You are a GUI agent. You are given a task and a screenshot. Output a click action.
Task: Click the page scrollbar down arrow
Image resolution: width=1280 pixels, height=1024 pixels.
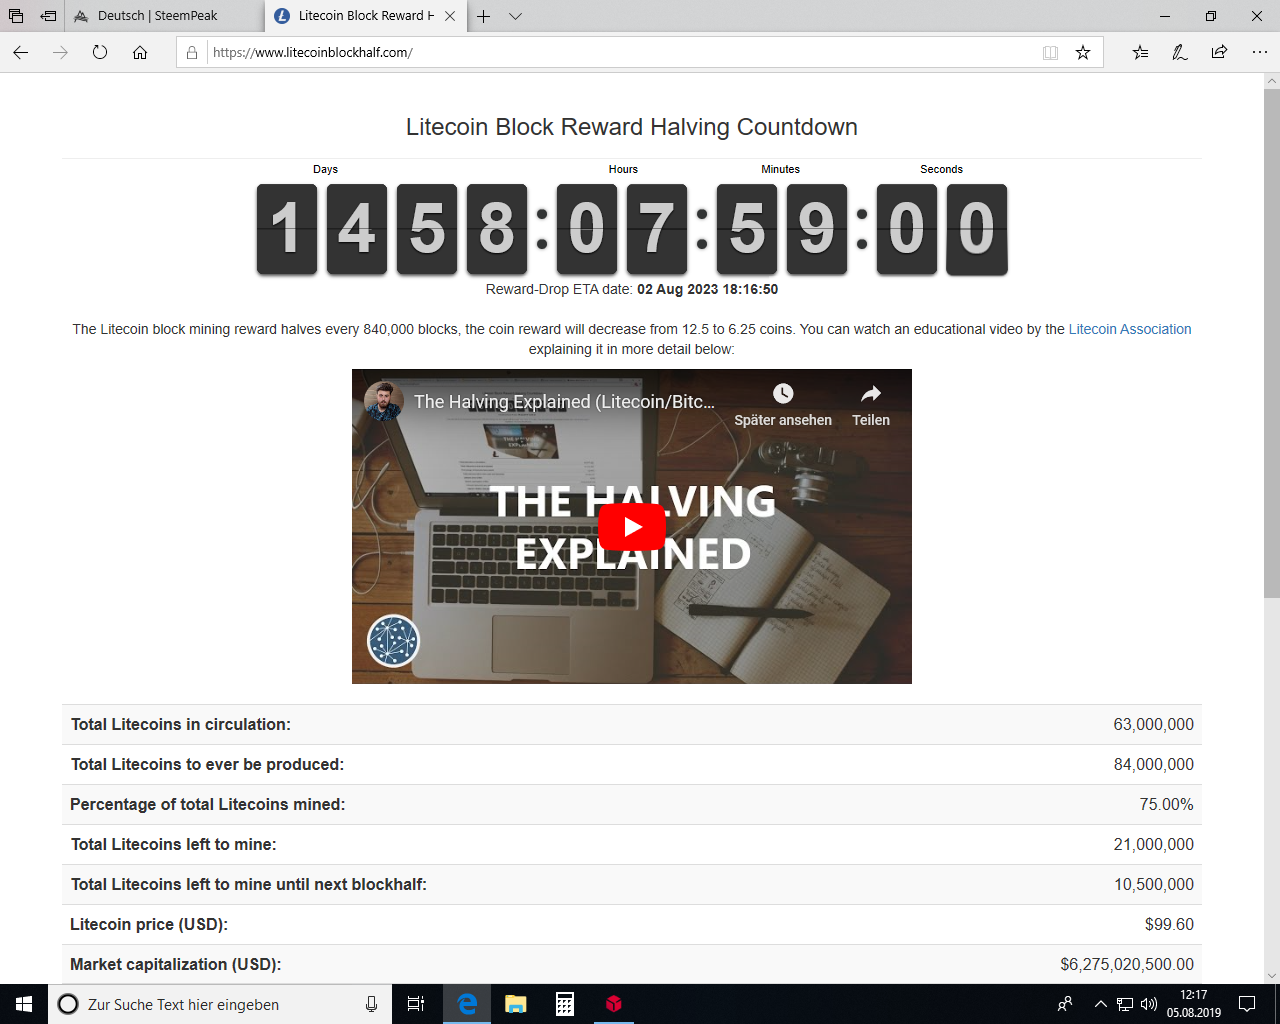[x=1271, y=976]
